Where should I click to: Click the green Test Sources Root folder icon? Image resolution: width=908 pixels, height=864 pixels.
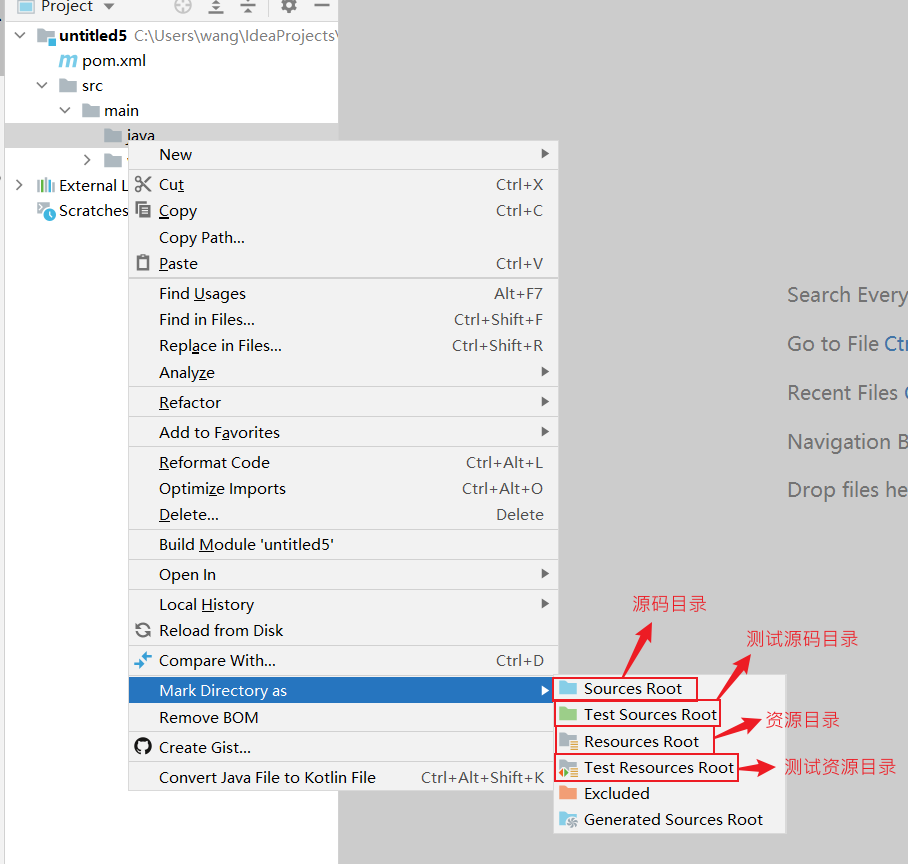click(x=568, y=714)
